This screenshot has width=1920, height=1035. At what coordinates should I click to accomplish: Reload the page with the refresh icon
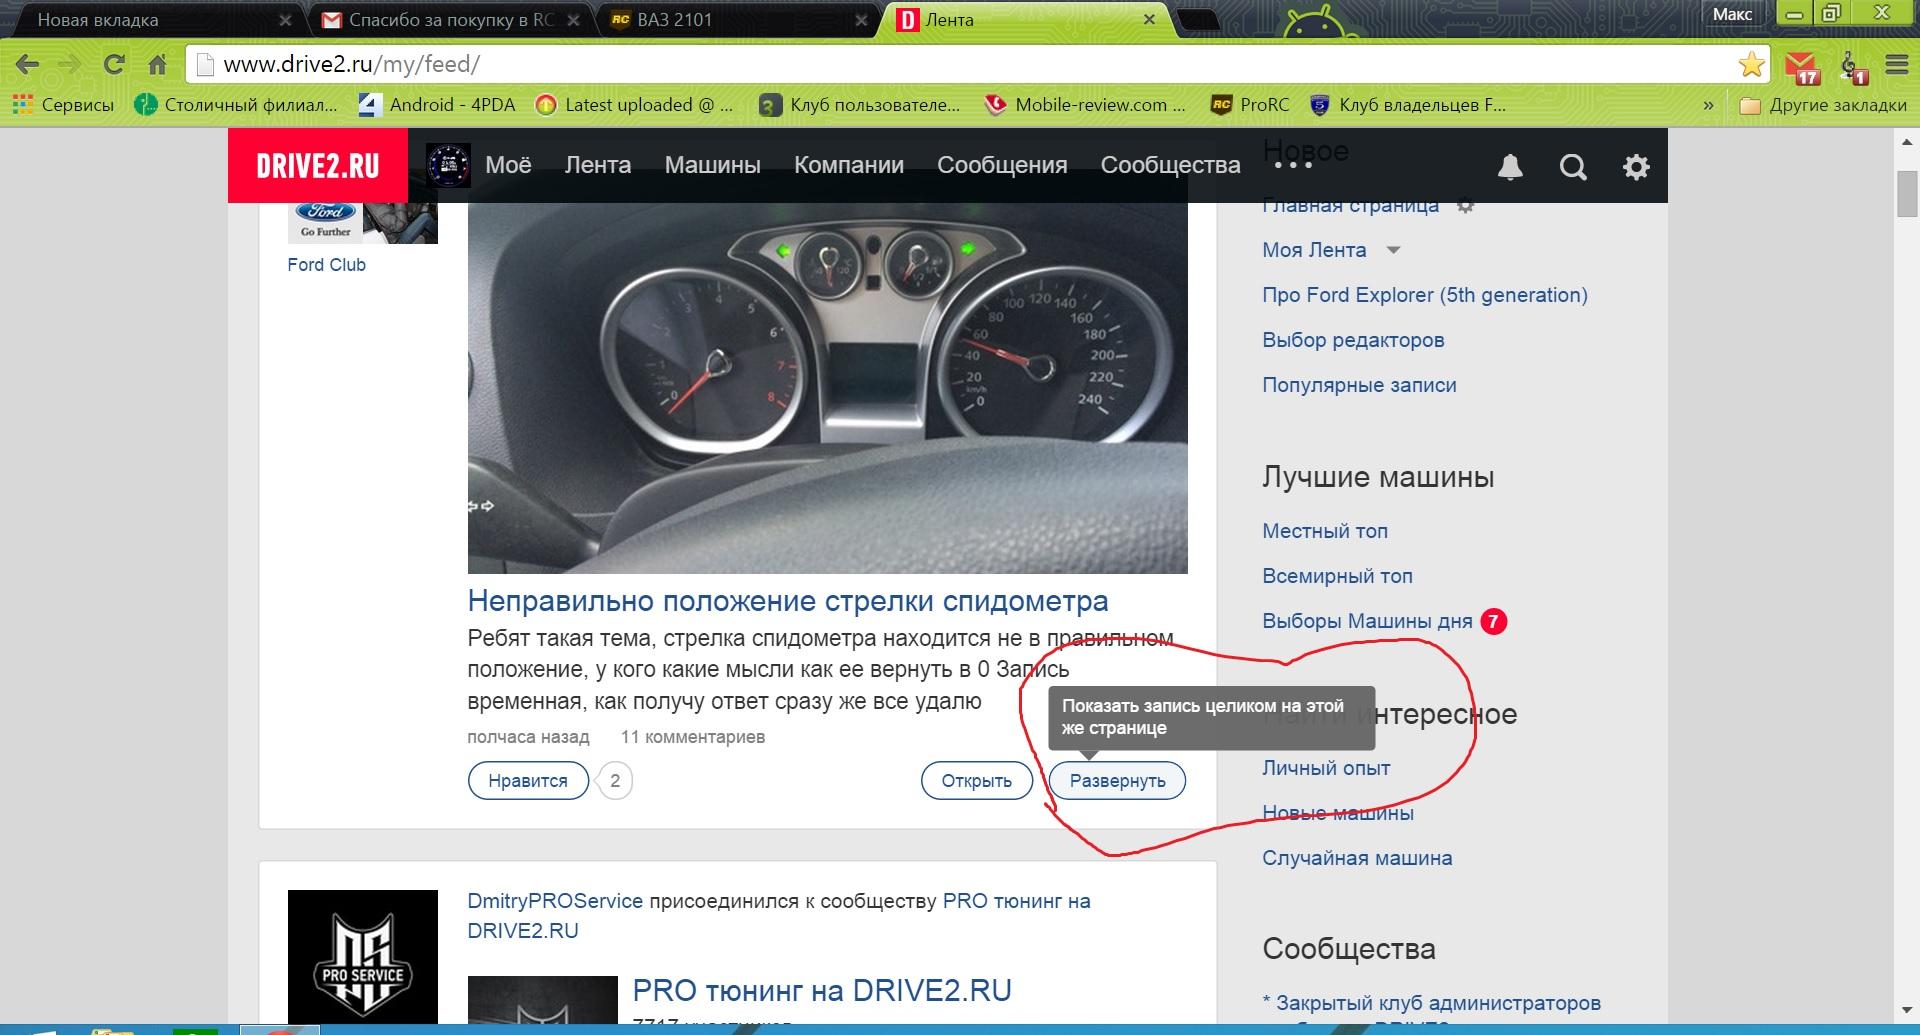tap(113, 65)
